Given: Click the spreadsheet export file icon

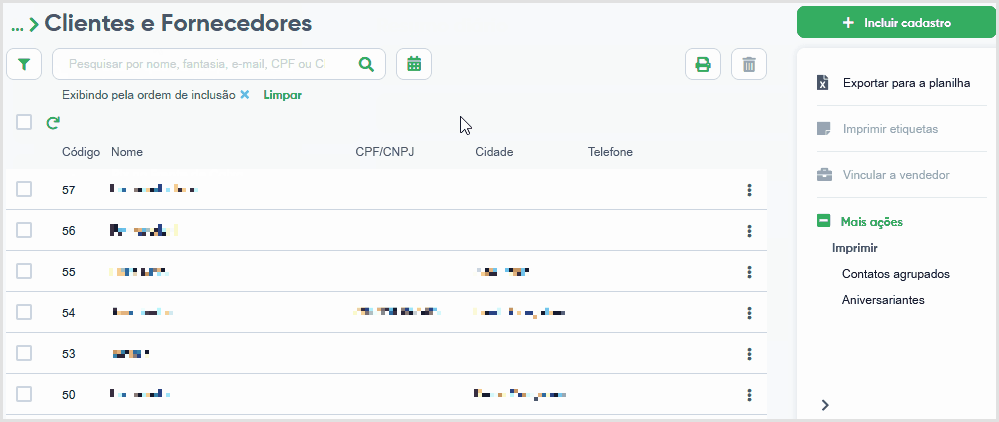Looking at the screenshot, I should (823, 83).
